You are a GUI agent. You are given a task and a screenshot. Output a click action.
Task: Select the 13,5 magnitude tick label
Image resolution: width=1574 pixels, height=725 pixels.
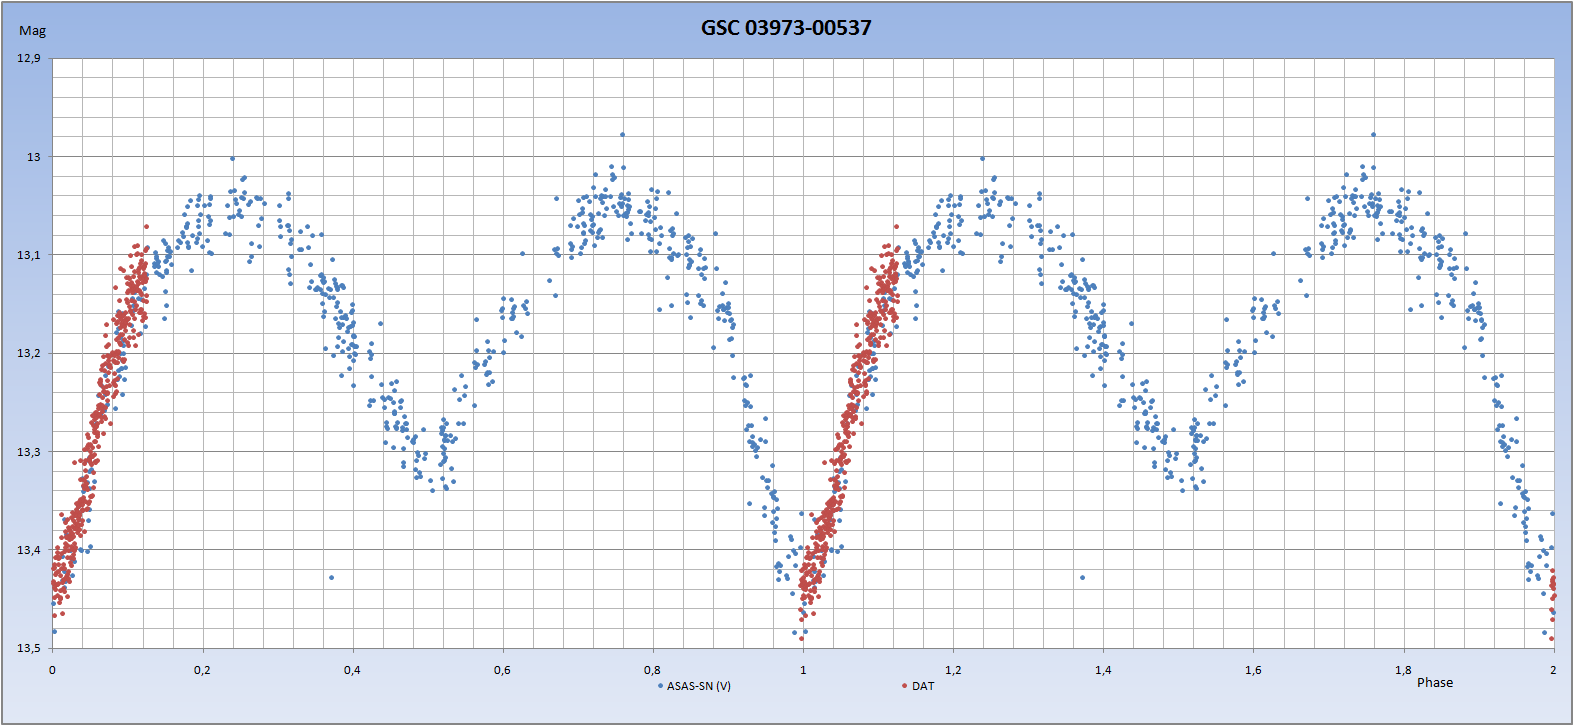[29, 648]
